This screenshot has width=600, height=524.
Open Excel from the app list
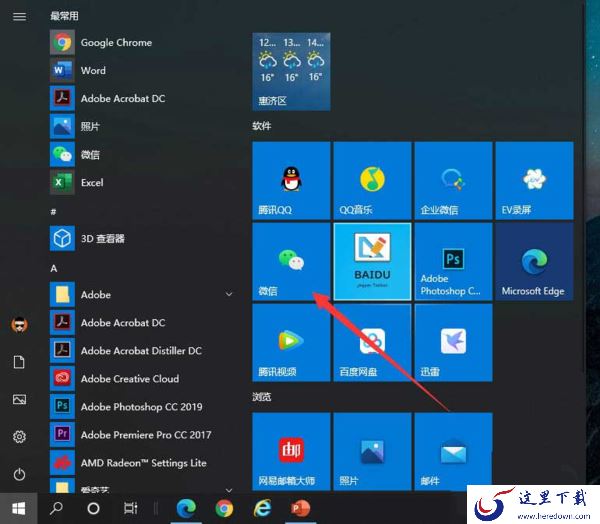tap(142, 183)
